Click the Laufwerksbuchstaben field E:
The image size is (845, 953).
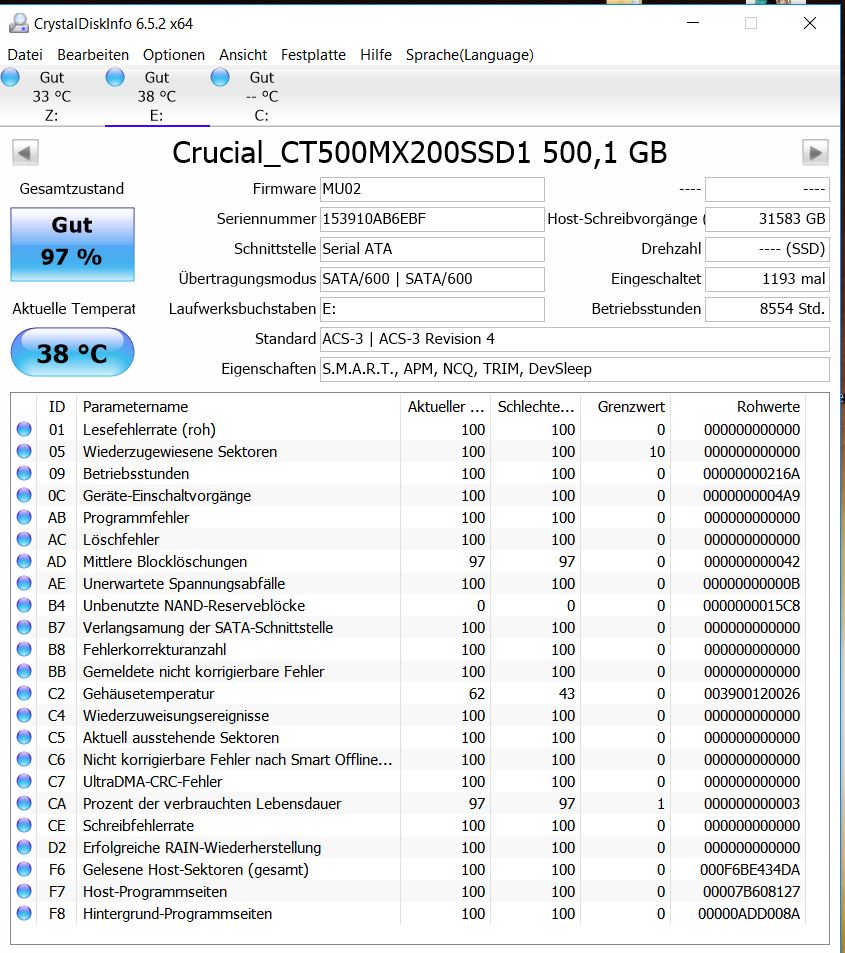point(432,309)
